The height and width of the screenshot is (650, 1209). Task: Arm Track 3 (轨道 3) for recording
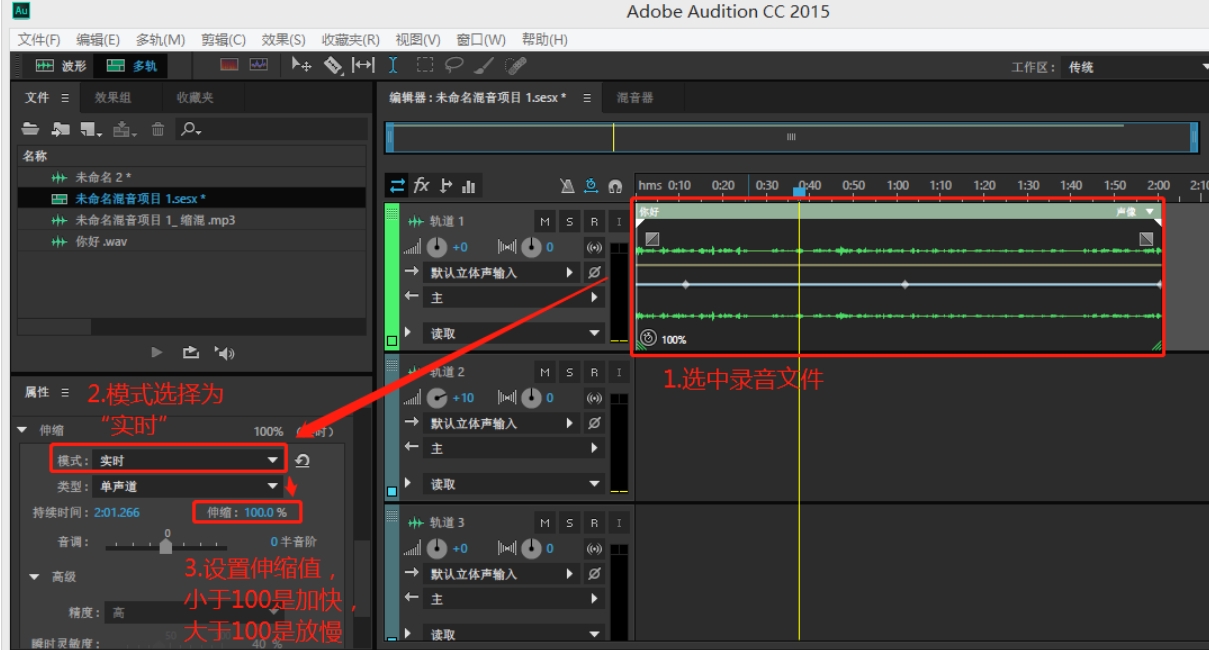[x=594, y=523]
